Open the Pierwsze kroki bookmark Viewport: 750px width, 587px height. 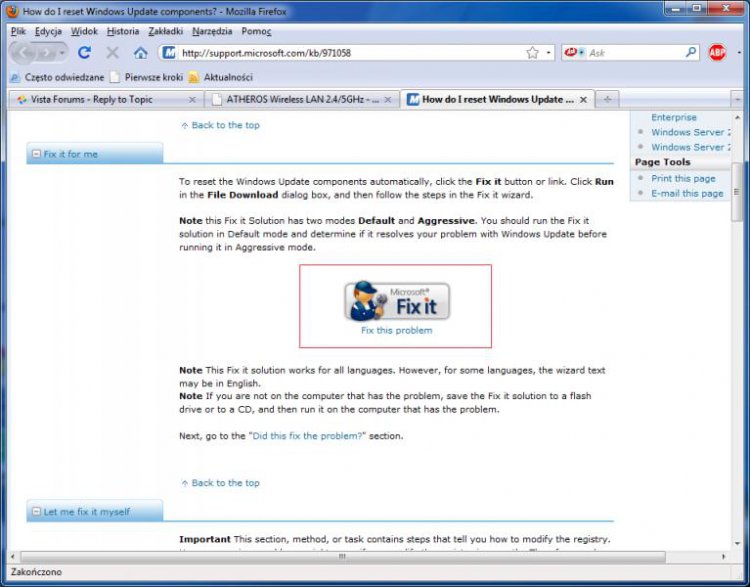click(146, 77)
